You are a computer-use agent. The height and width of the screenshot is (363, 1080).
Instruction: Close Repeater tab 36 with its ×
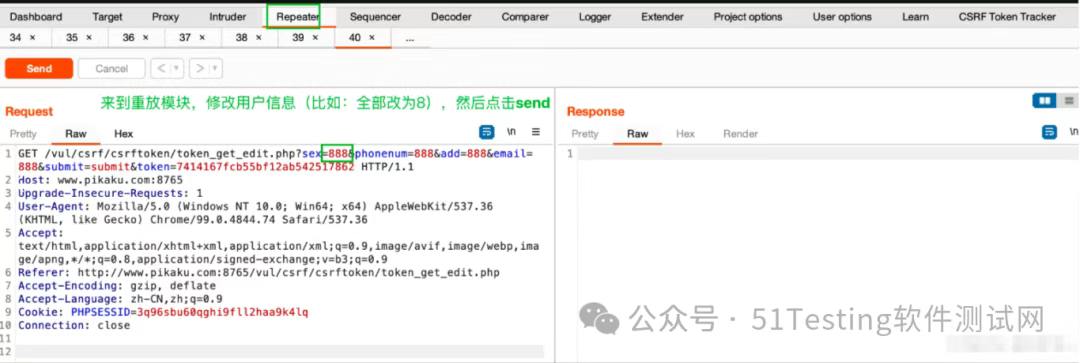click(x=145, y=38)
